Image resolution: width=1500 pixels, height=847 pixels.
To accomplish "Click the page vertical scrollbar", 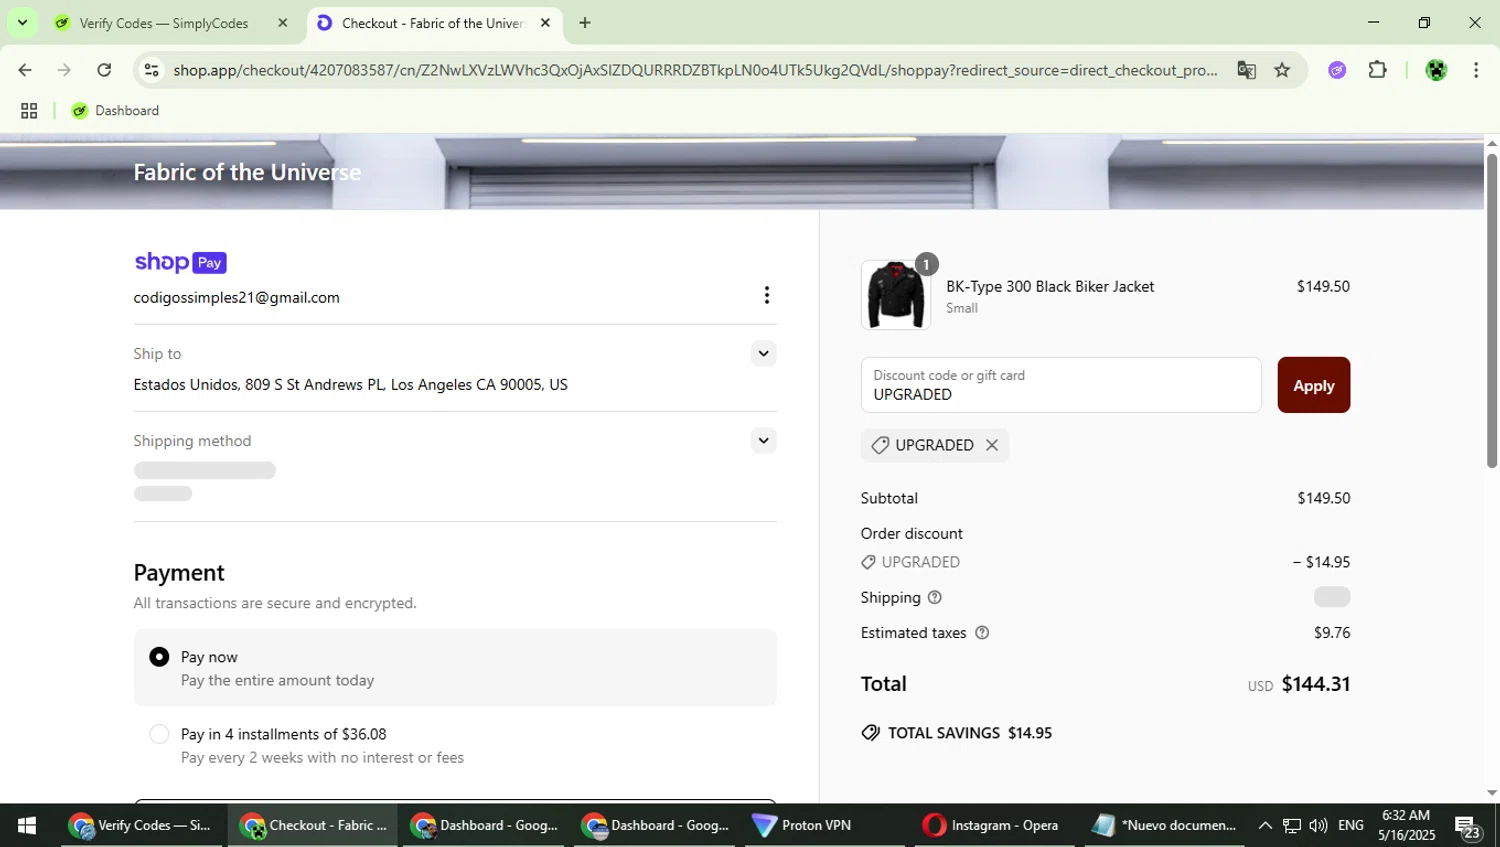I will tap(1492, 310).
